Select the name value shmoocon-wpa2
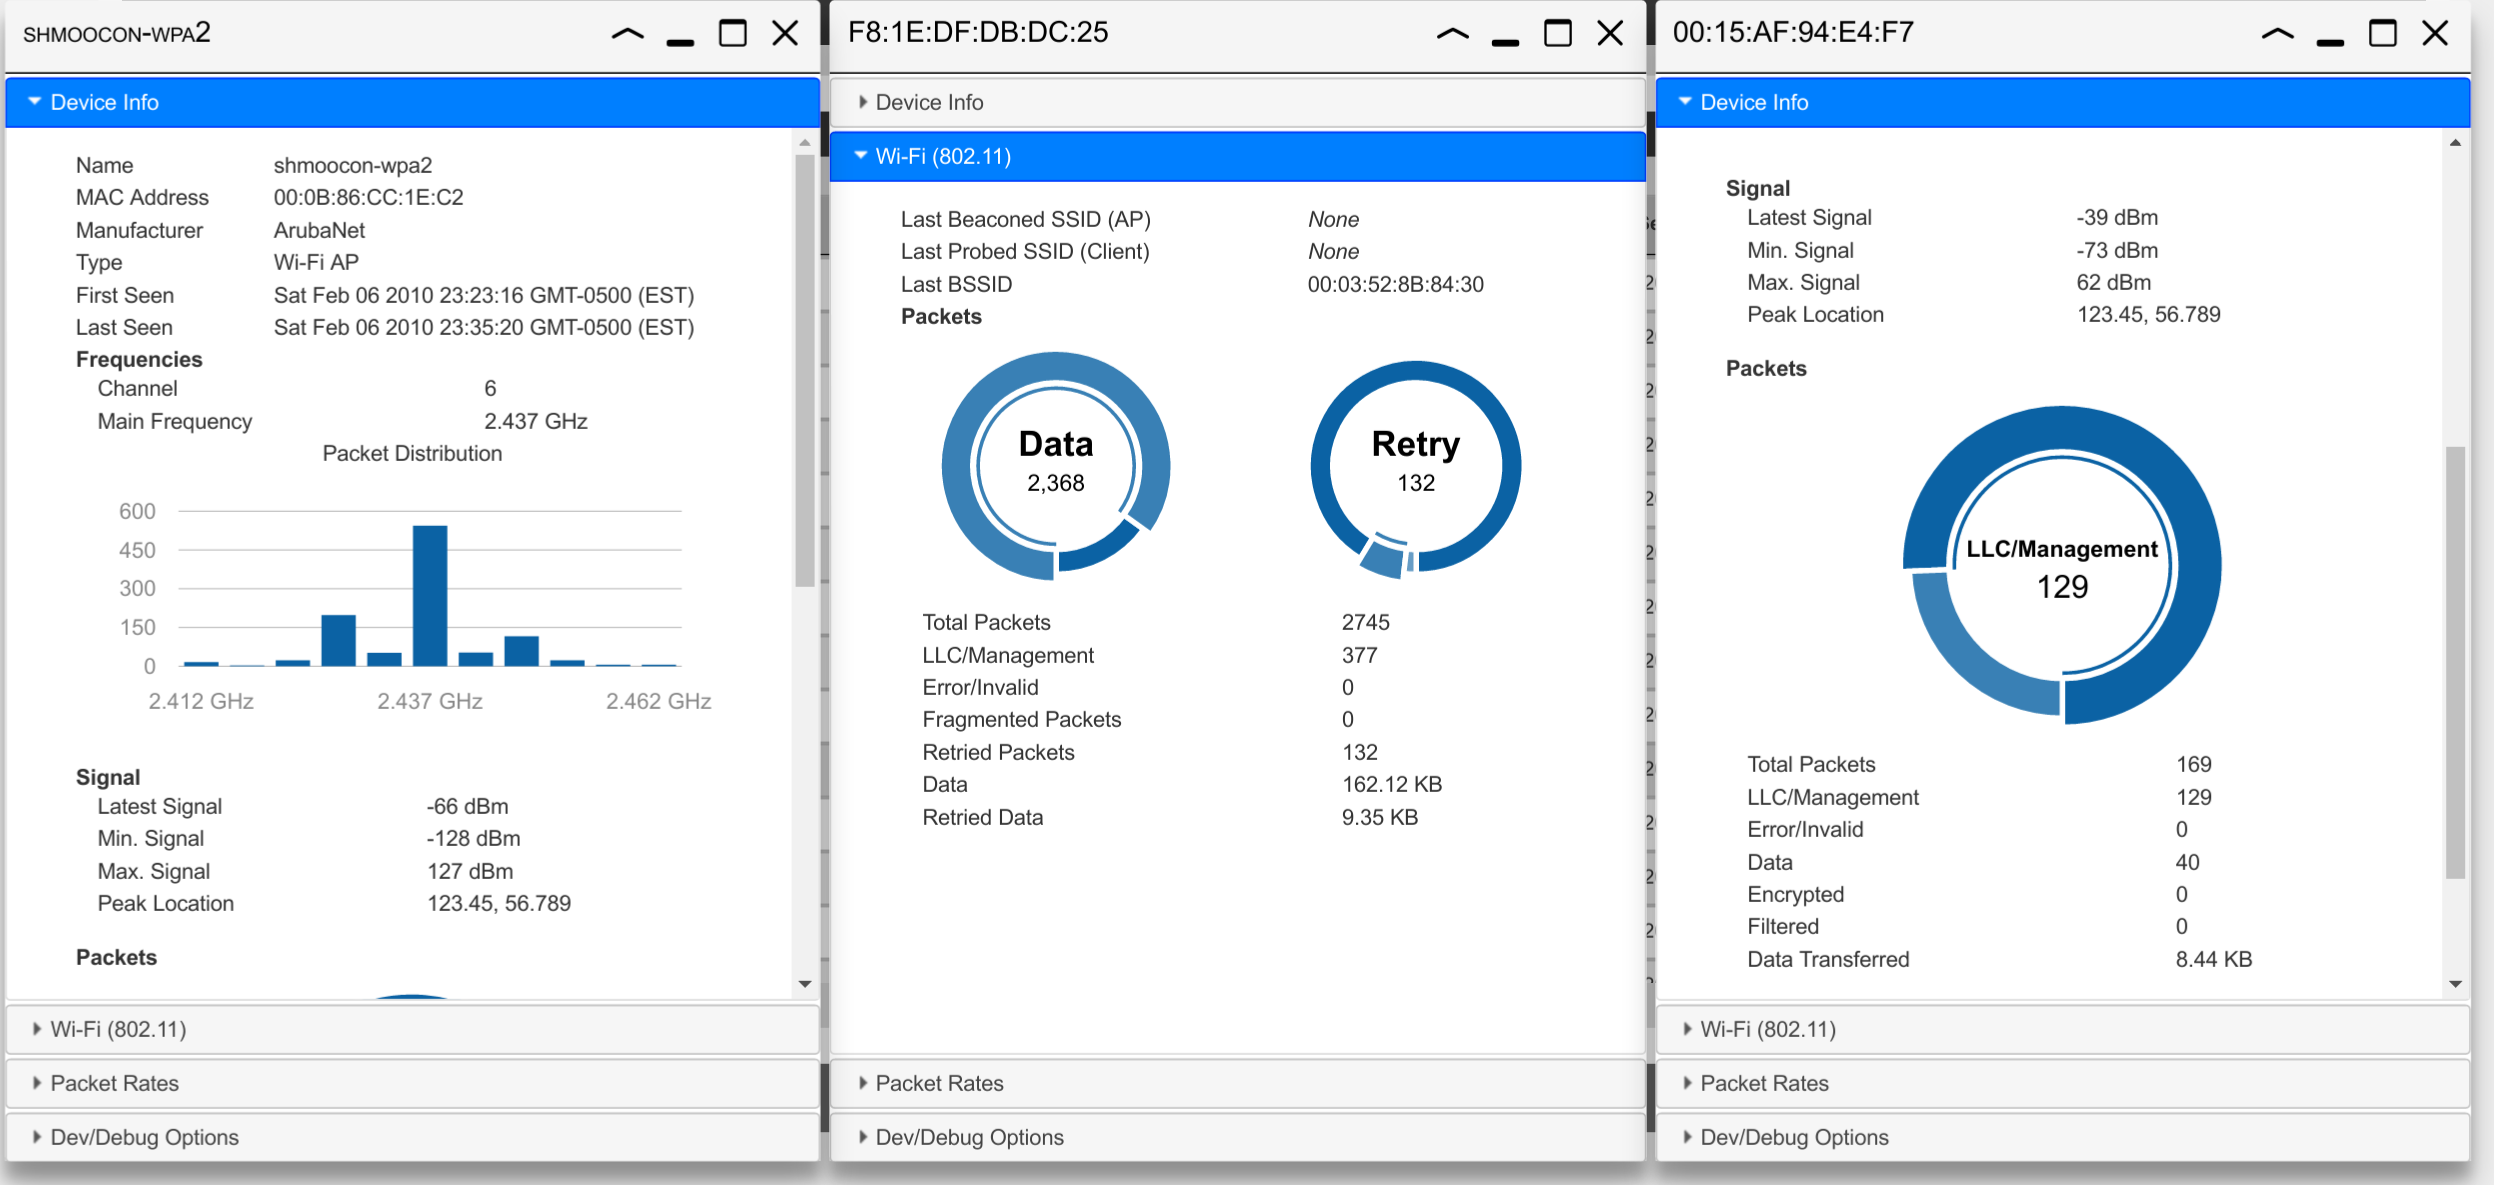Screen dimensions: 2494x1185 pos(353,165)
